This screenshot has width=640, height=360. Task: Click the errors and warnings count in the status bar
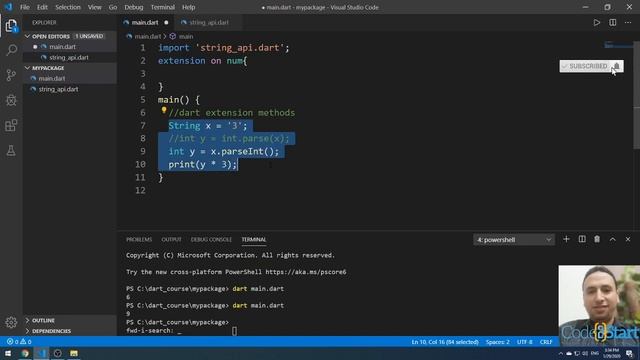click(19, 342)
